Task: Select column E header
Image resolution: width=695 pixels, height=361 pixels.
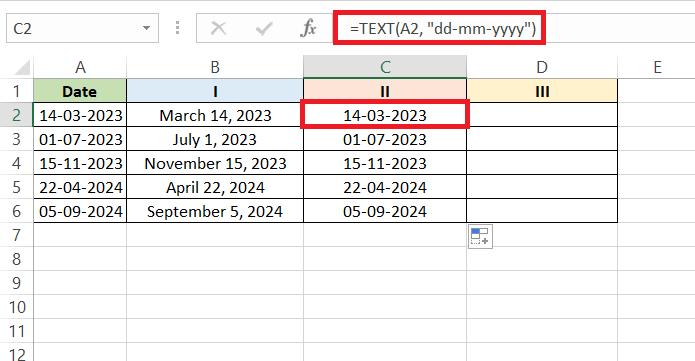Action: pos(657,67)
